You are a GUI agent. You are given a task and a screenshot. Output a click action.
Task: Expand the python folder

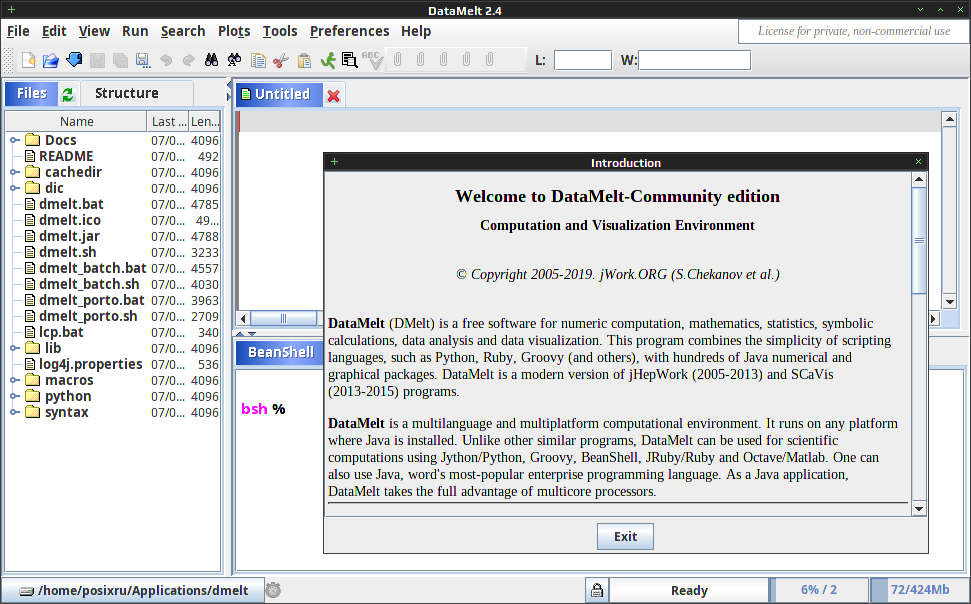15,396
